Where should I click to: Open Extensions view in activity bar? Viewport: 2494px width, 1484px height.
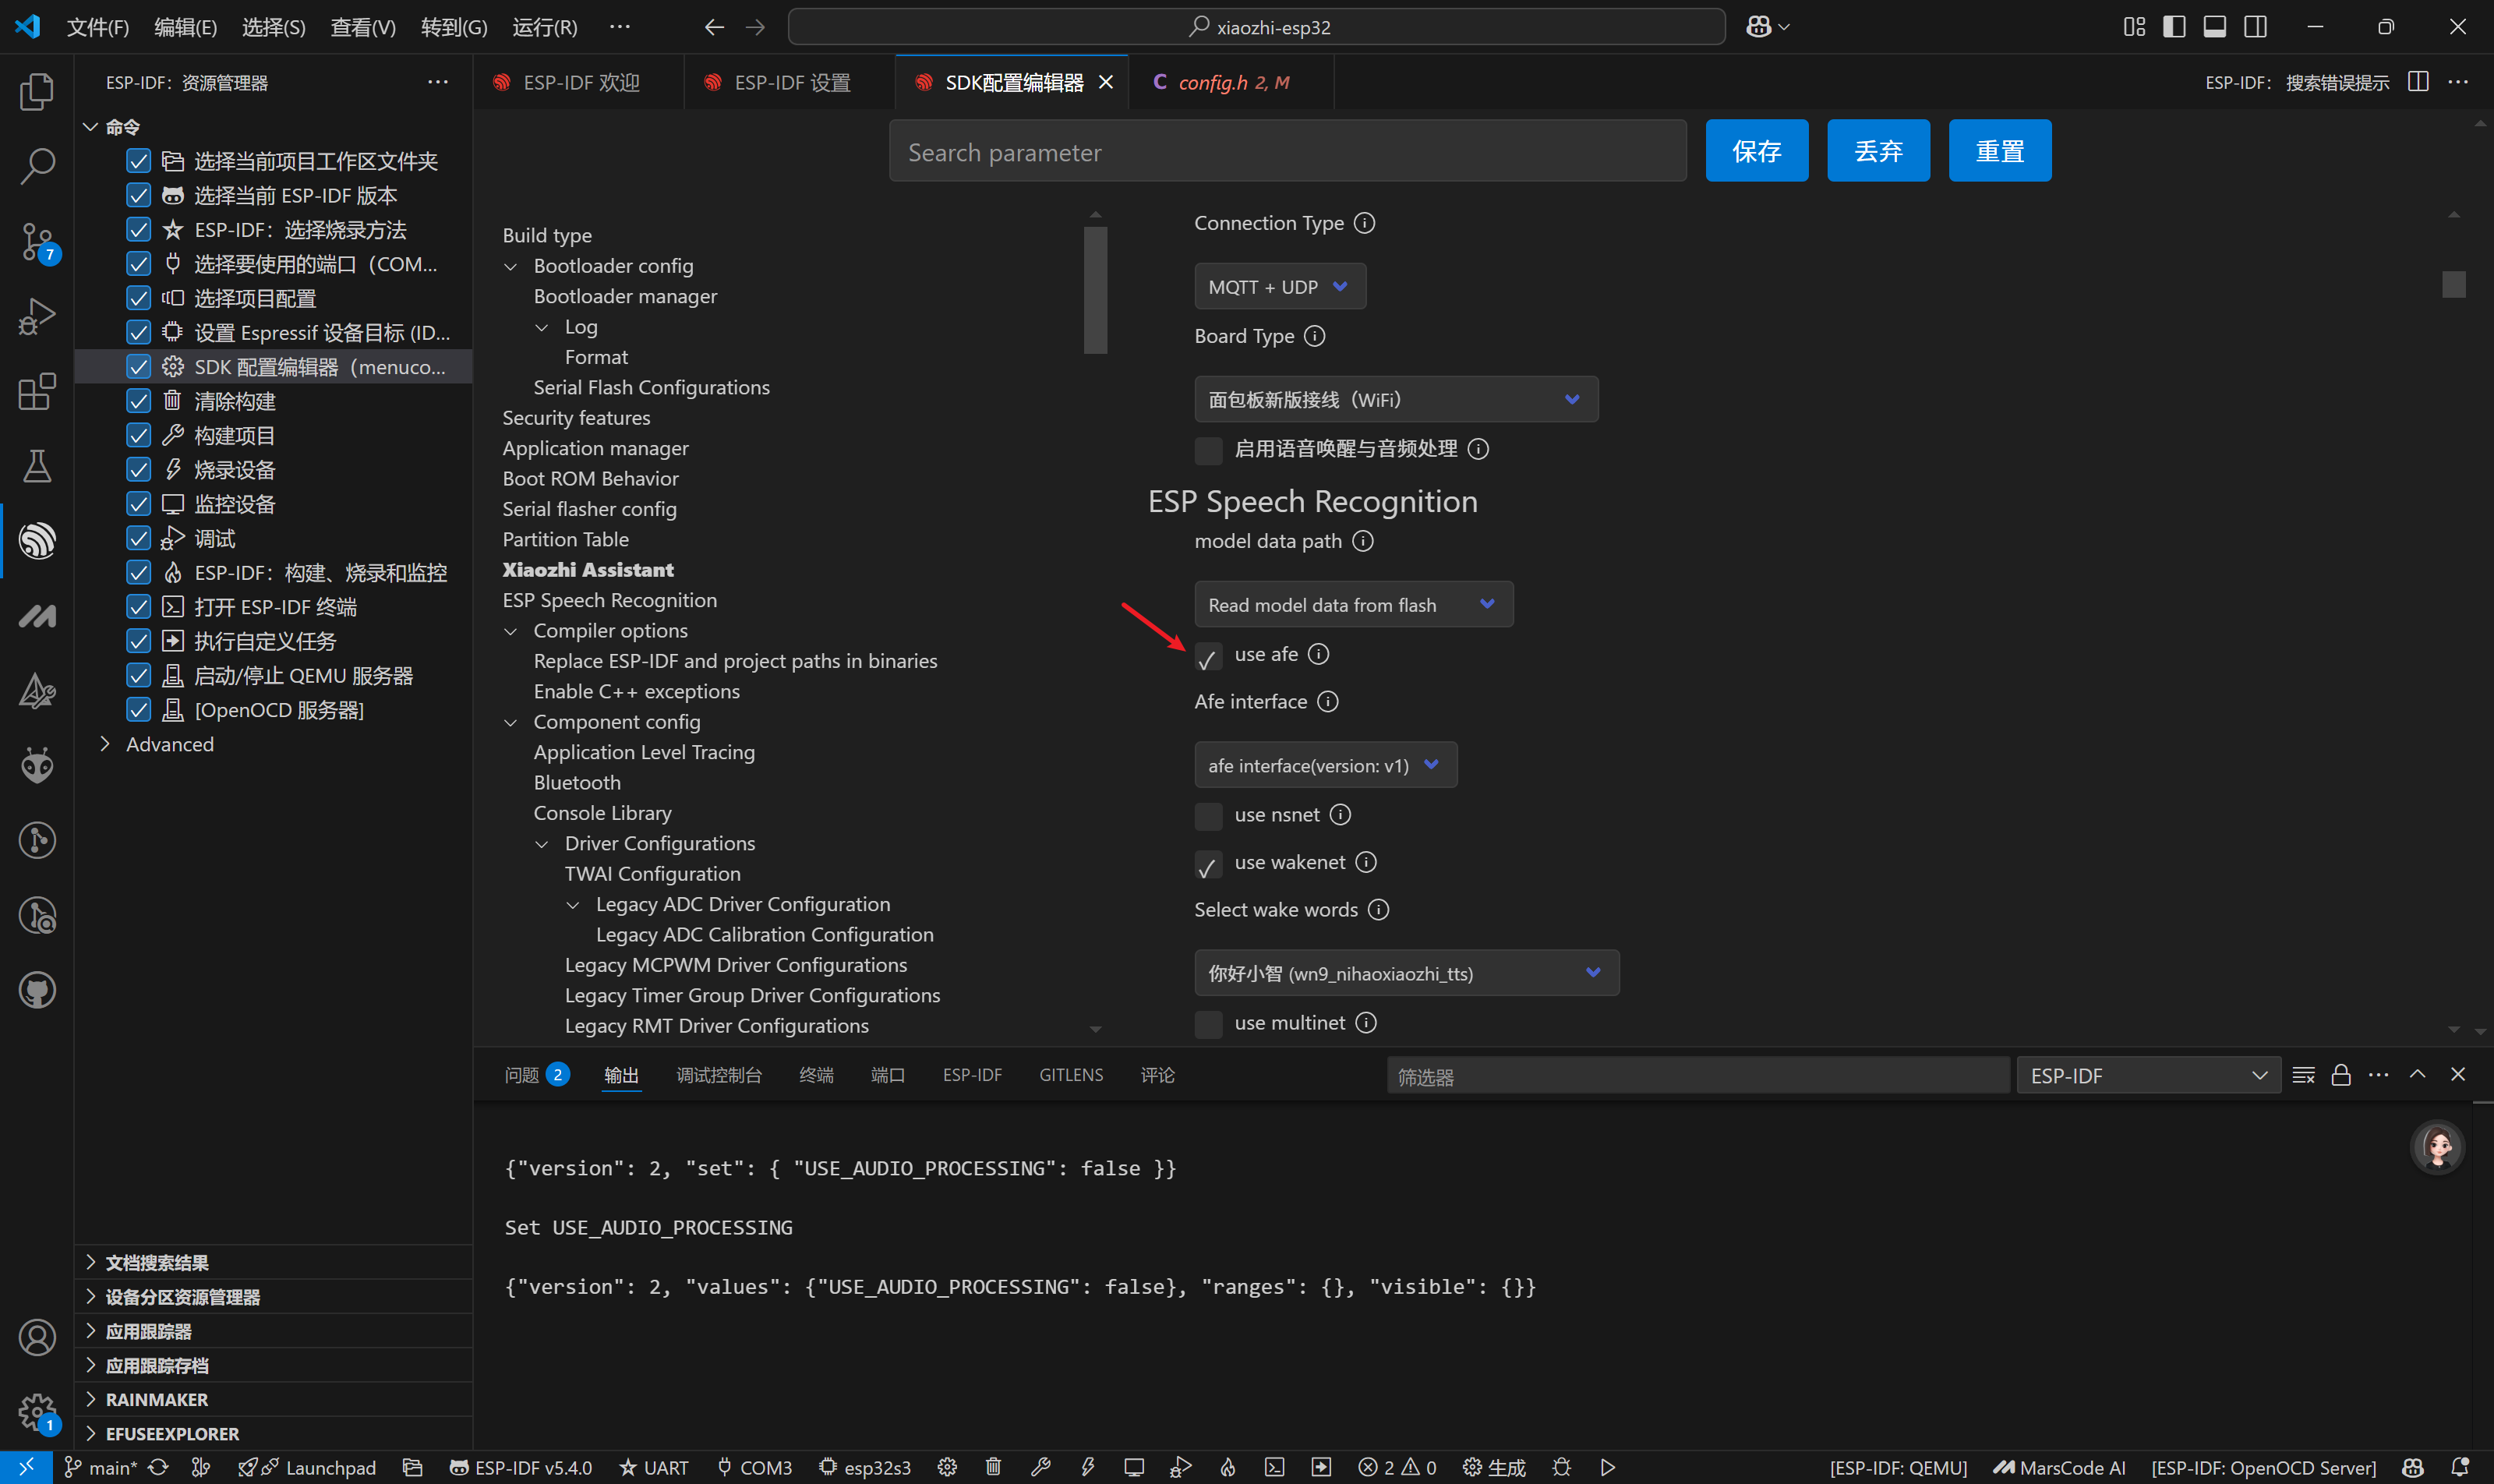37,391
